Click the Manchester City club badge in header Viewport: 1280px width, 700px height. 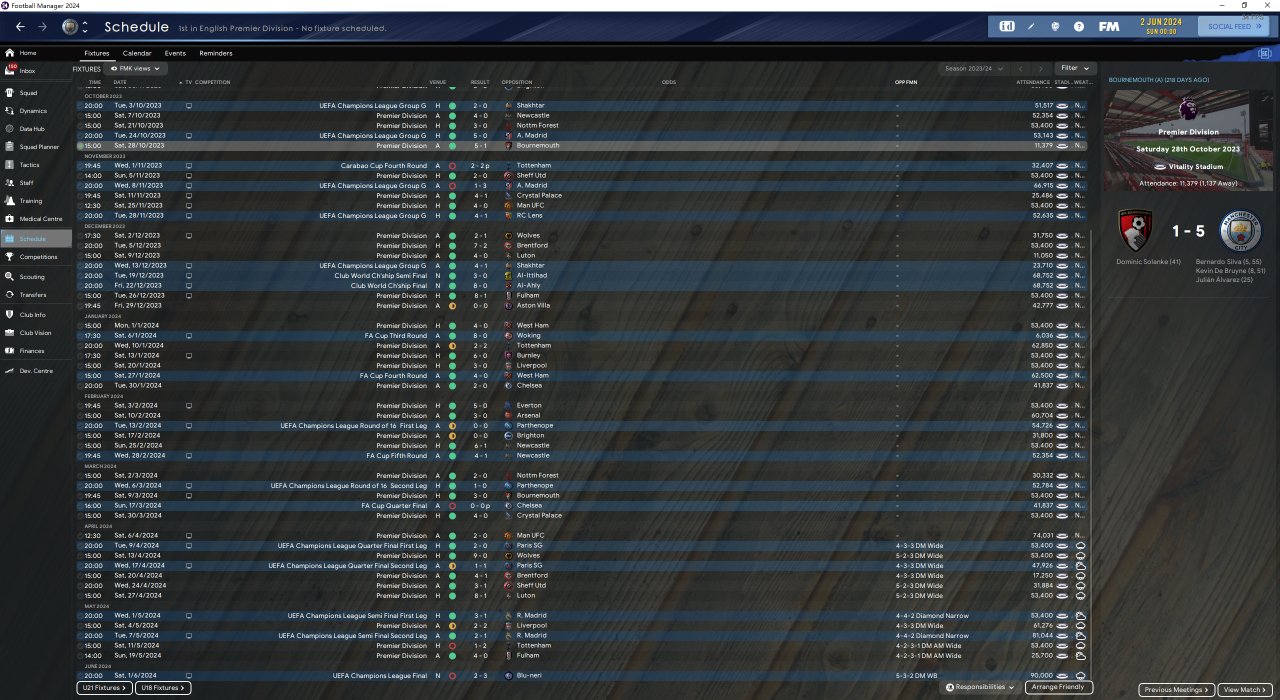[69, 27]
